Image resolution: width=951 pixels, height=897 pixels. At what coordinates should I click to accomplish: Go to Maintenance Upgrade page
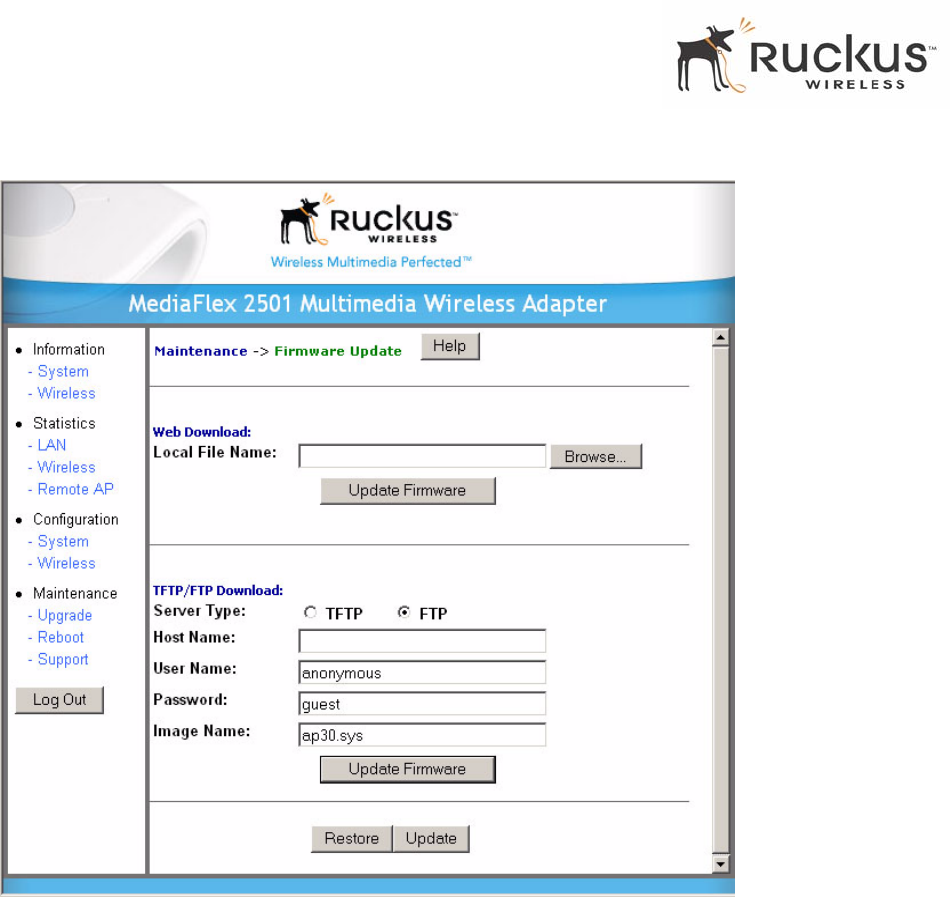65,615
